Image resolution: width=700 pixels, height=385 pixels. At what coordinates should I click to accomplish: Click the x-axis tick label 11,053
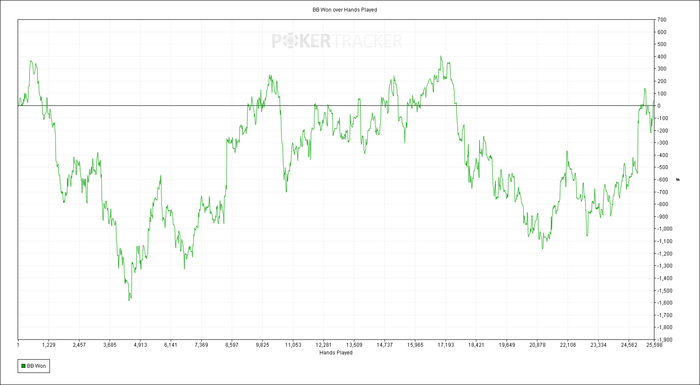click(293, 345)
